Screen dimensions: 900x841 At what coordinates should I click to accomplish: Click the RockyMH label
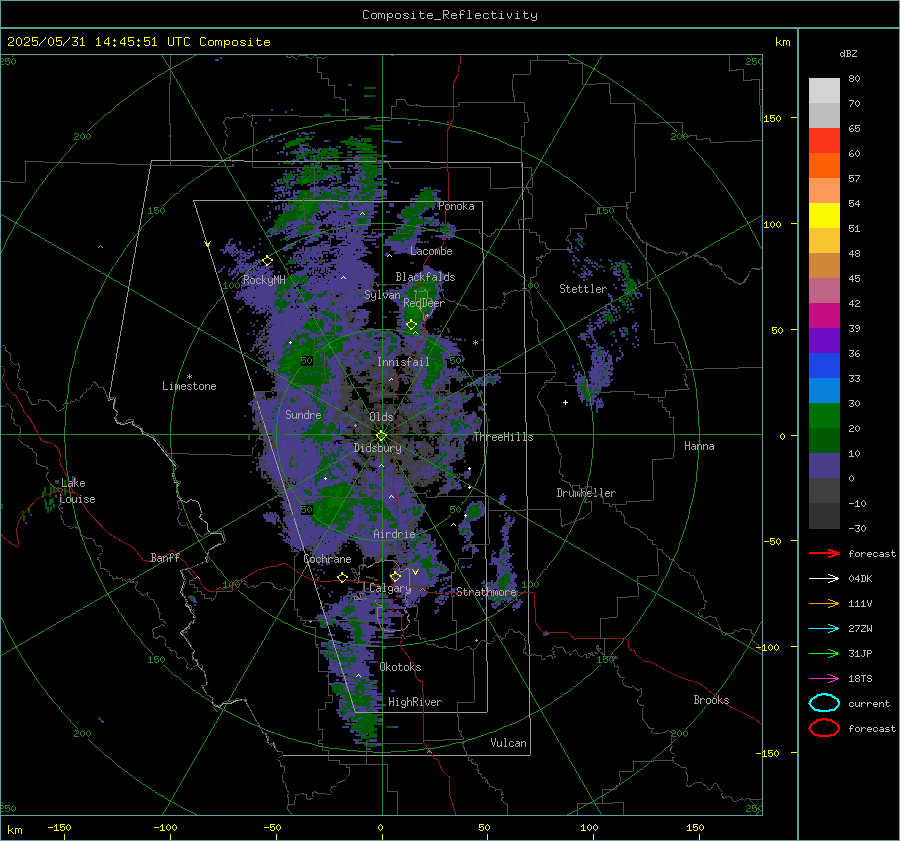pos(264,280)
